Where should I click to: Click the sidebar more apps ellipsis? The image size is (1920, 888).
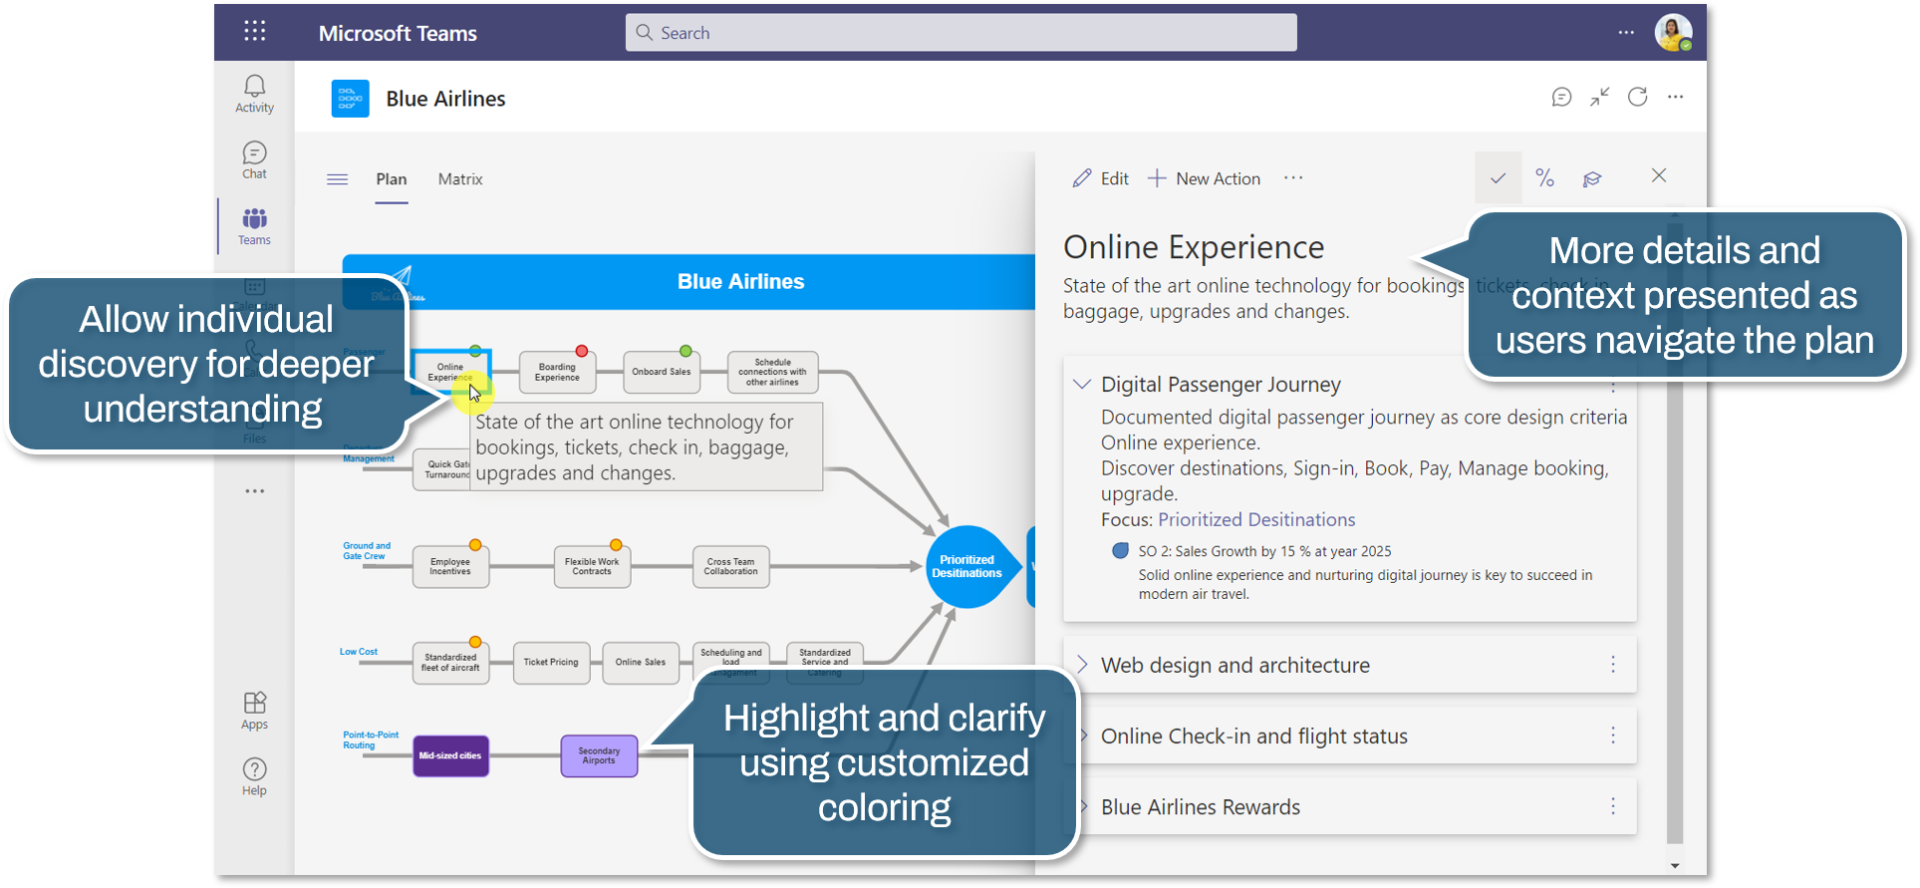[255, 491]
